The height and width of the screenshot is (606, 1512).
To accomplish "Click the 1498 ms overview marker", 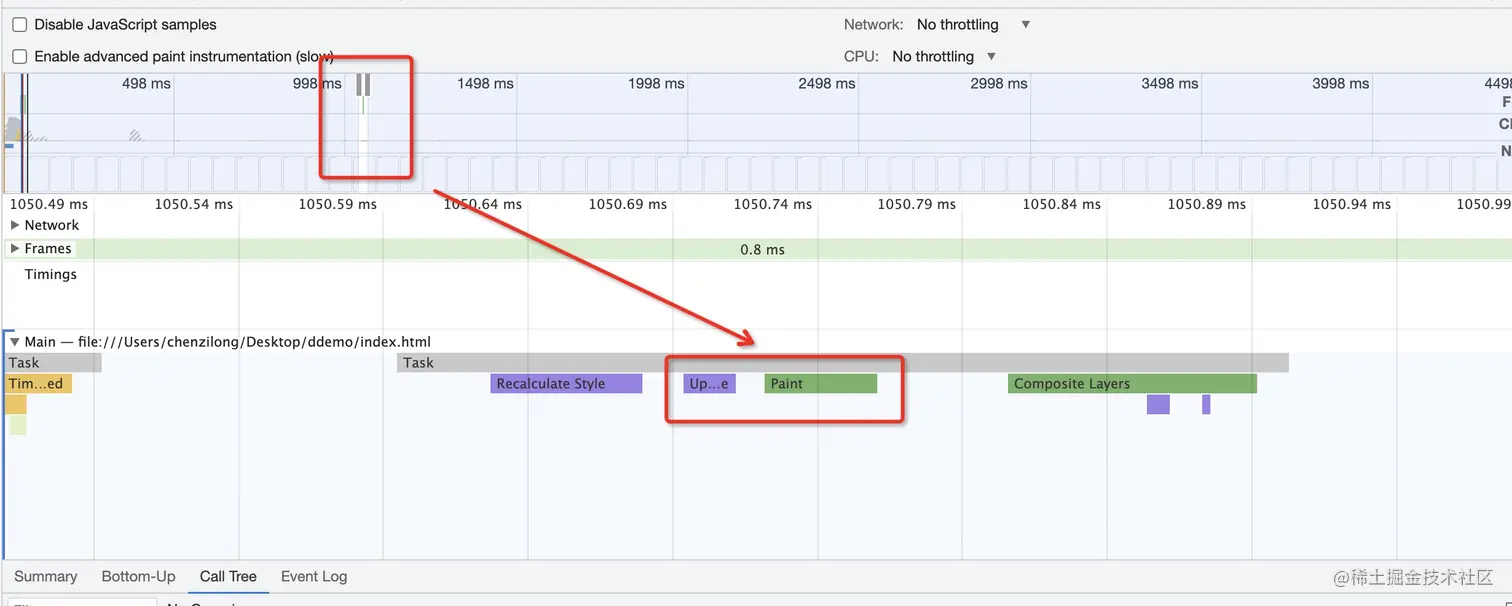I will [485, 84].
